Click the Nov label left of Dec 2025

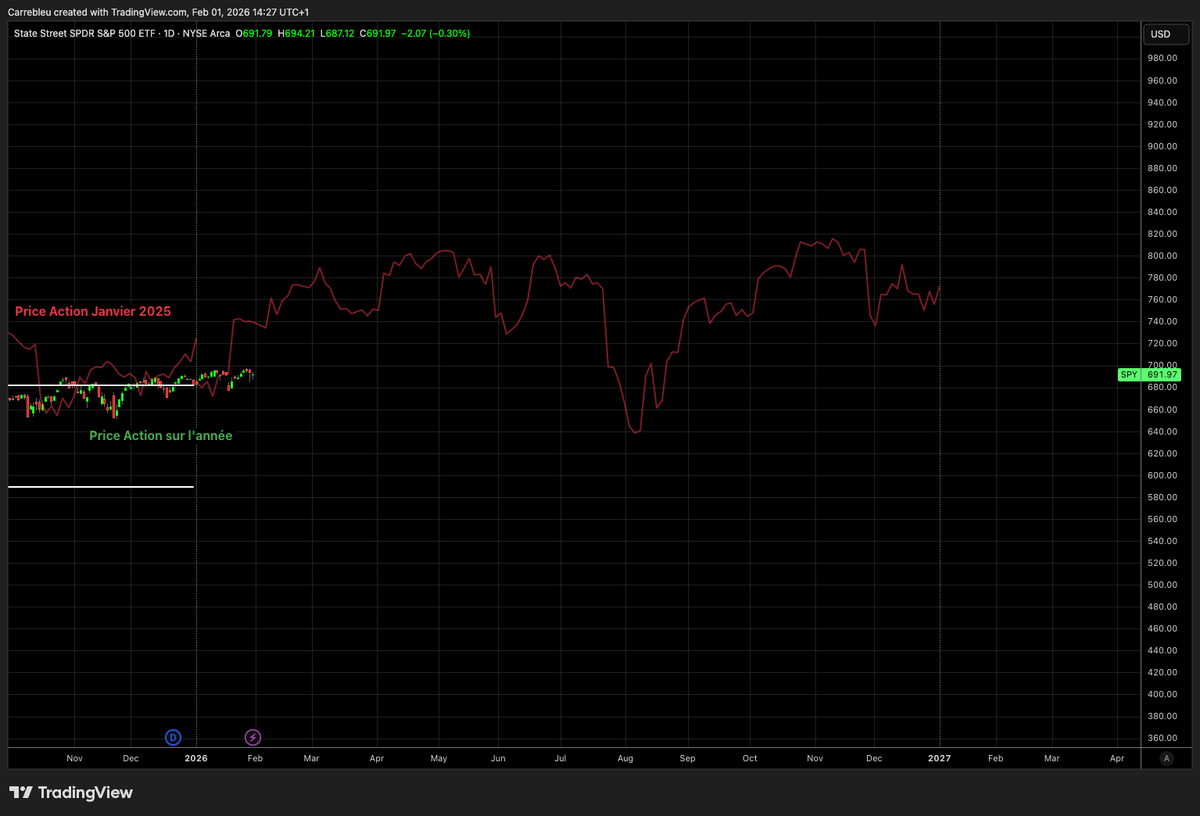point(74,758)
